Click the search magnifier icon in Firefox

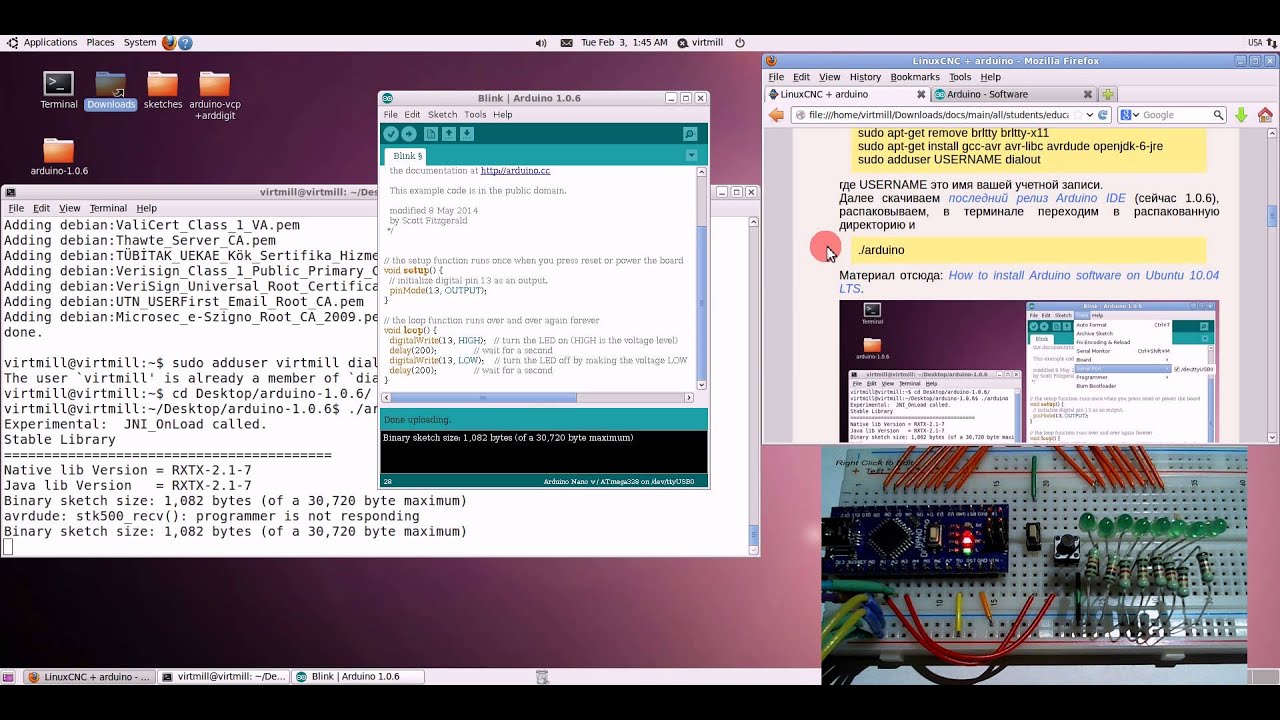coord(1218,115)
